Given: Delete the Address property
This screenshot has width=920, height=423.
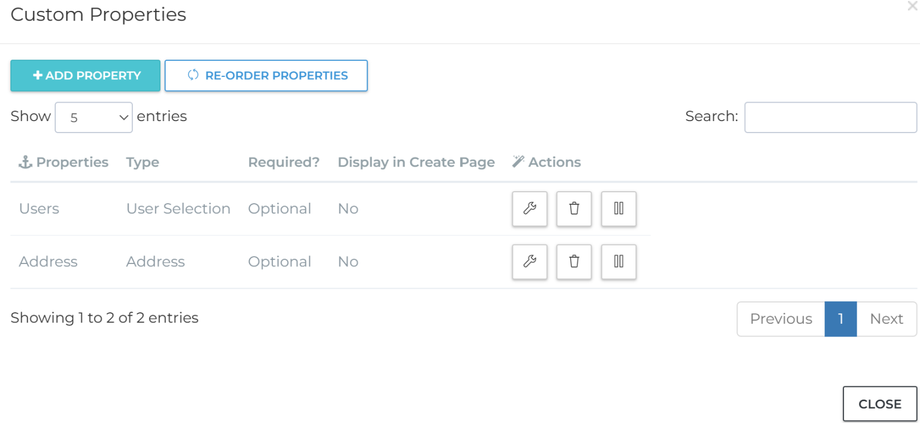Looking at the screenshot, I should click(574, 261).
